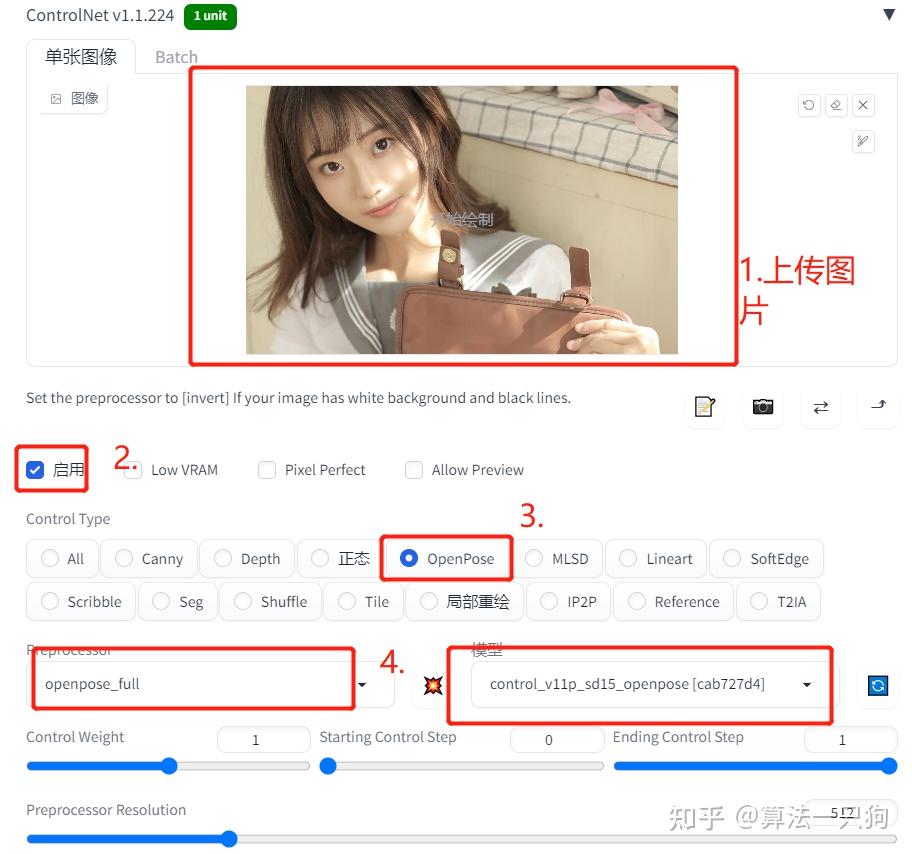The width and height of the screenshot is (912, 854).
Task: Click the undo icon above the uploaded image
Action: point(809,105)
